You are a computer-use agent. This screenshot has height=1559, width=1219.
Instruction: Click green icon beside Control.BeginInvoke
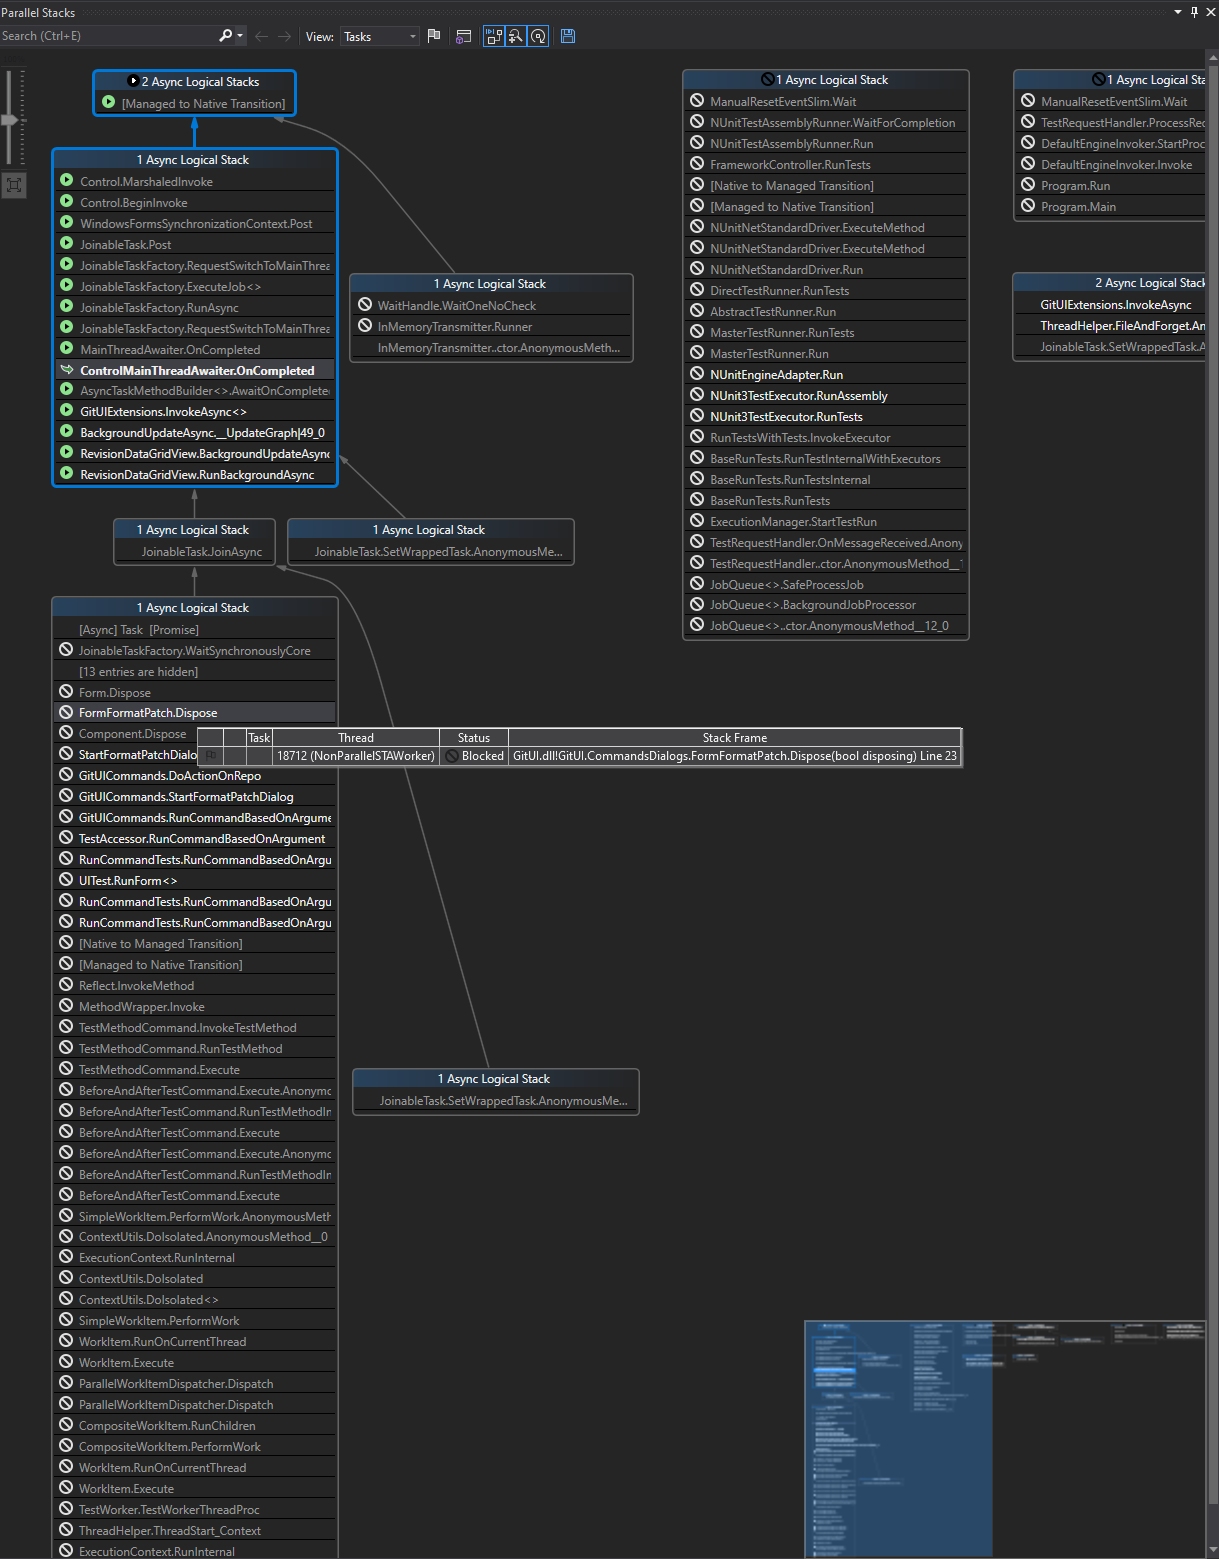pyautogui.click(x=67, y=202)
